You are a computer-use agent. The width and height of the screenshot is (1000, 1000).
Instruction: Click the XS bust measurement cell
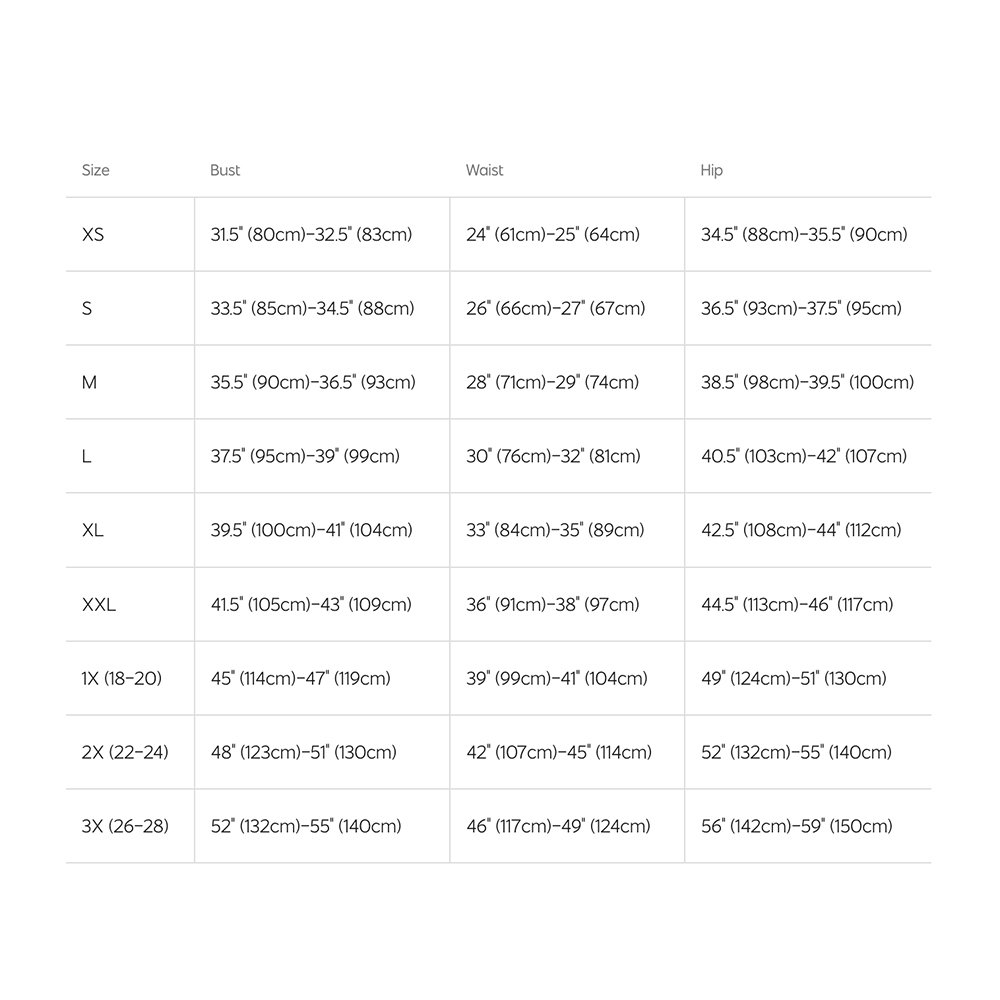point(311,235)
